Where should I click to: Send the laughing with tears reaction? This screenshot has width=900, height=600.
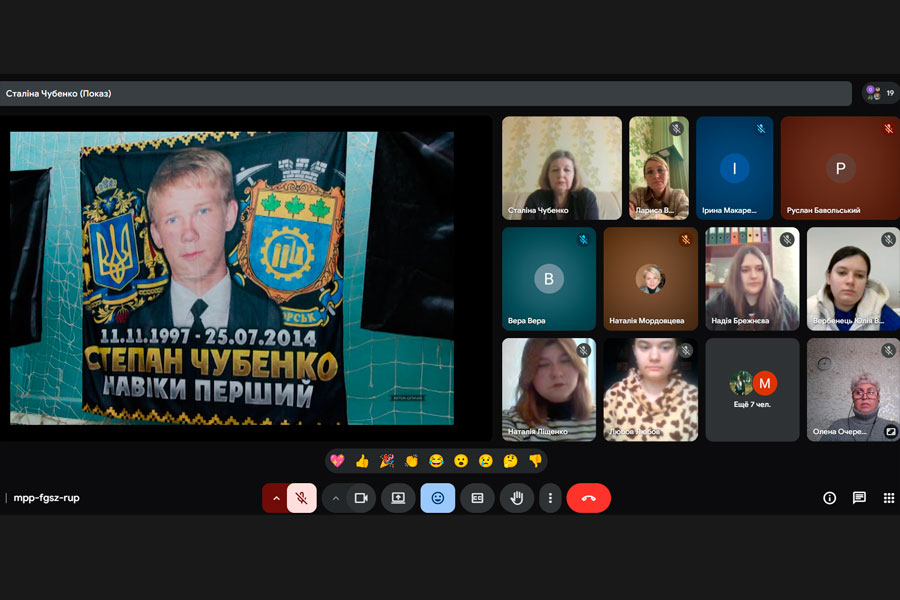[436, 460]
